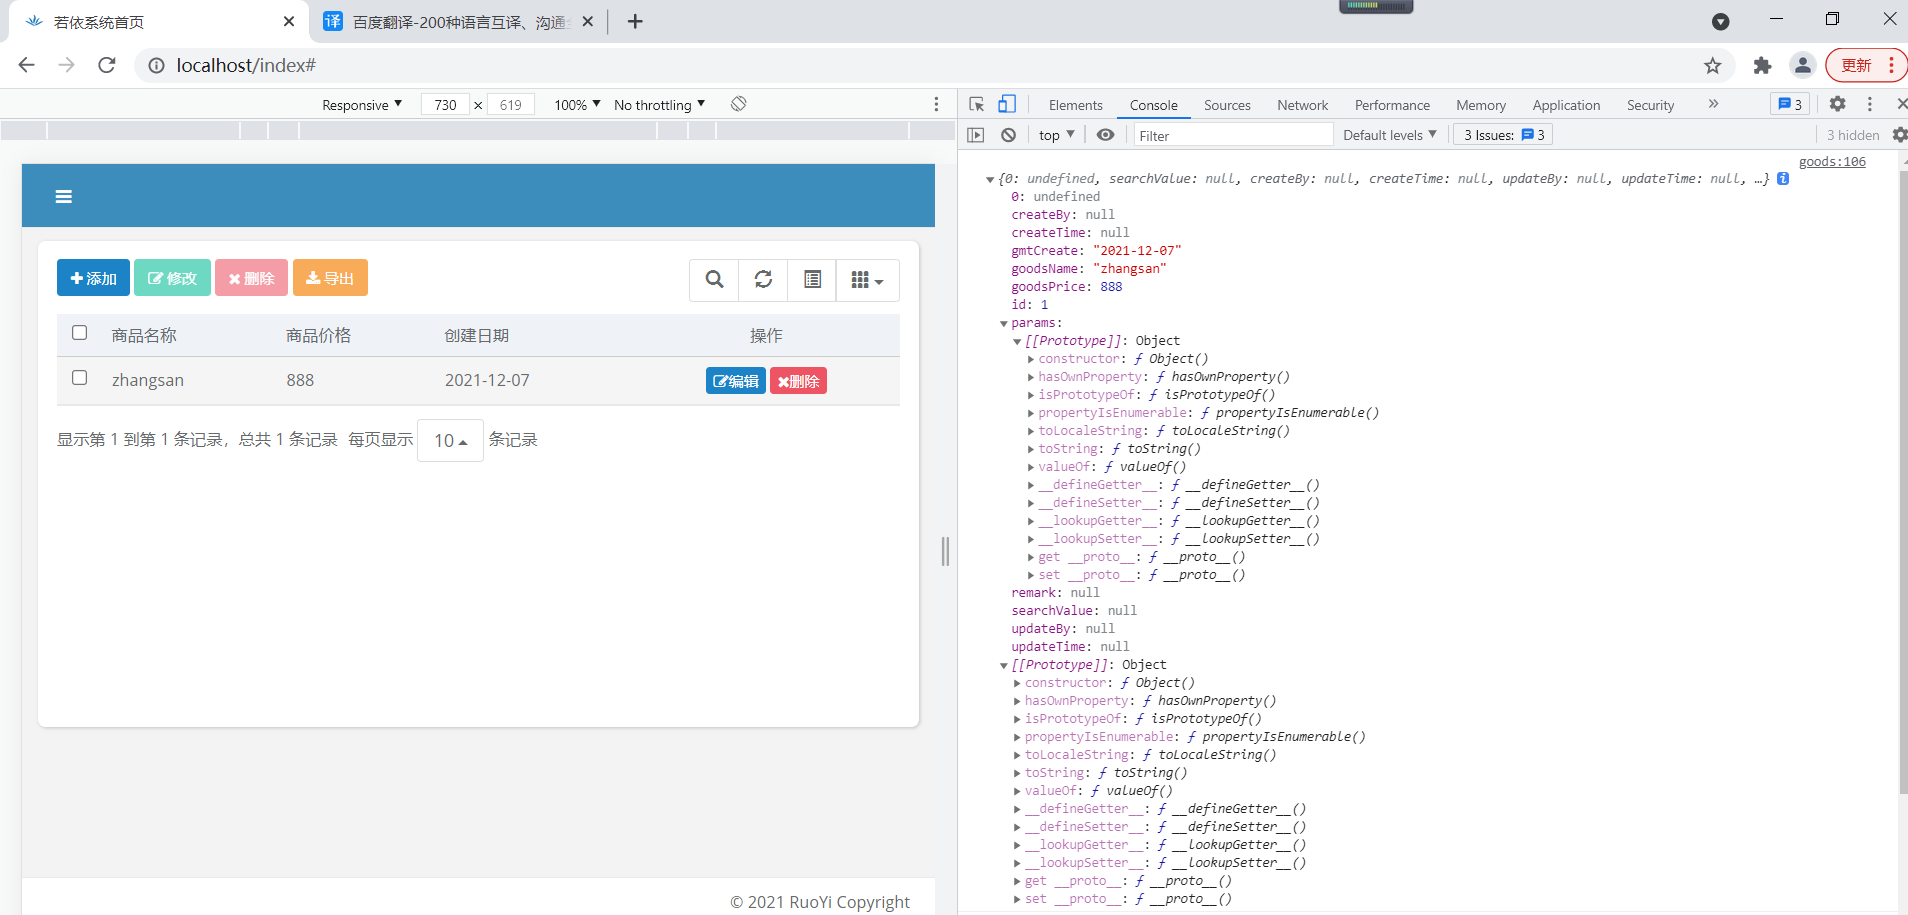Click the 商品价格 column header
Viewport: 1908px width, 915px height.
(318, 335)
